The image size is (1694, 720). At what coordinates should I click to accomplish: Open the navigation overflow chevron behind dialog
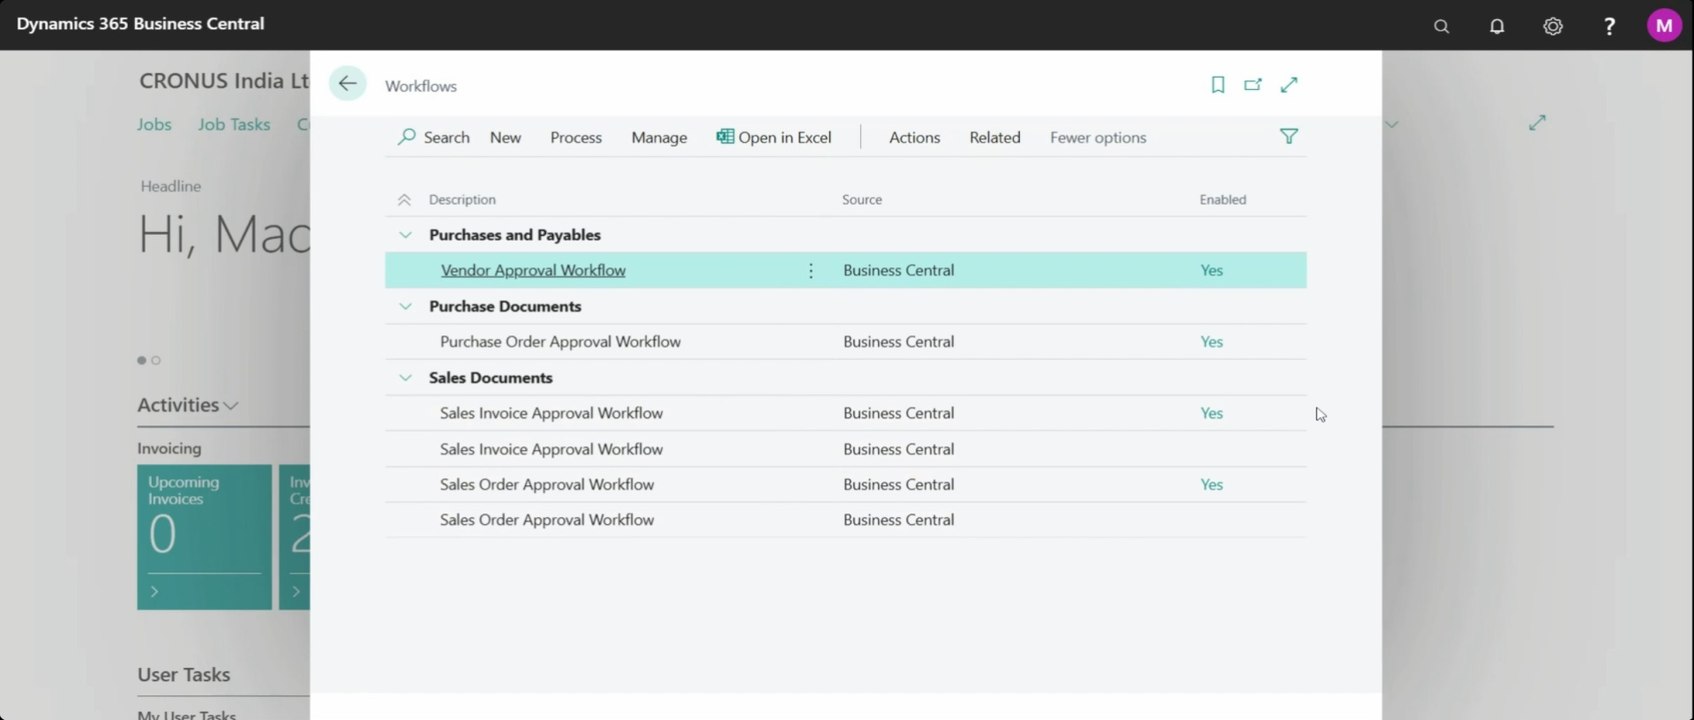(x=1391, y=124)
